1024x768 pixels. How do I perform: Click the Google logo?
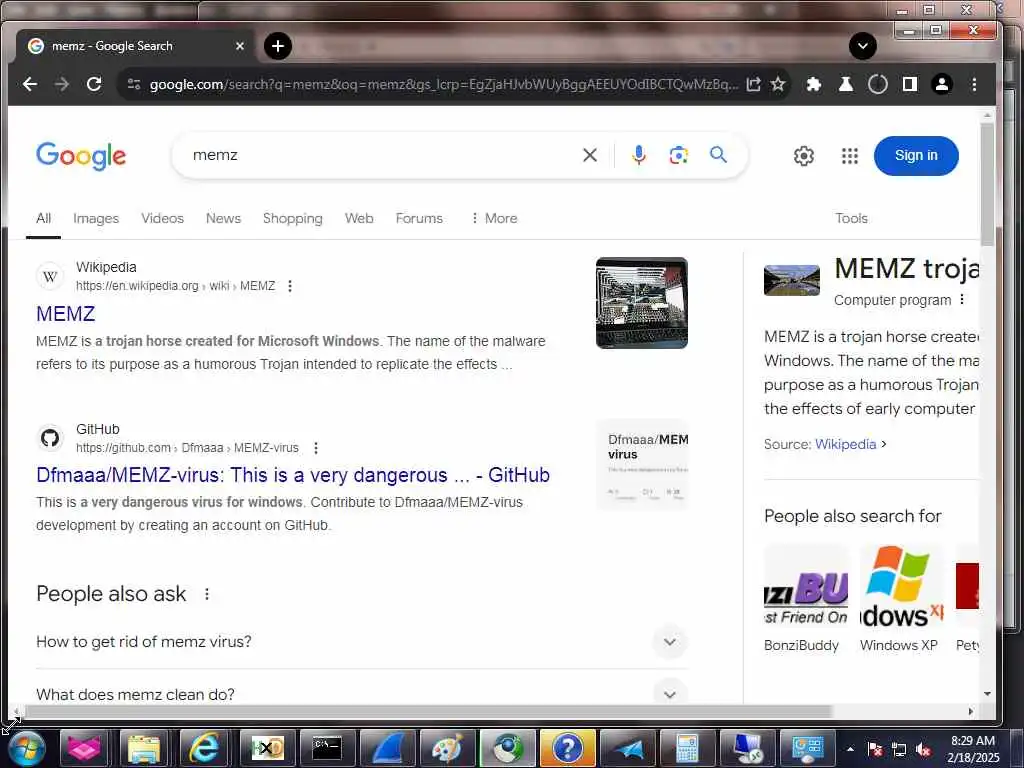click(x=81, y=155)
